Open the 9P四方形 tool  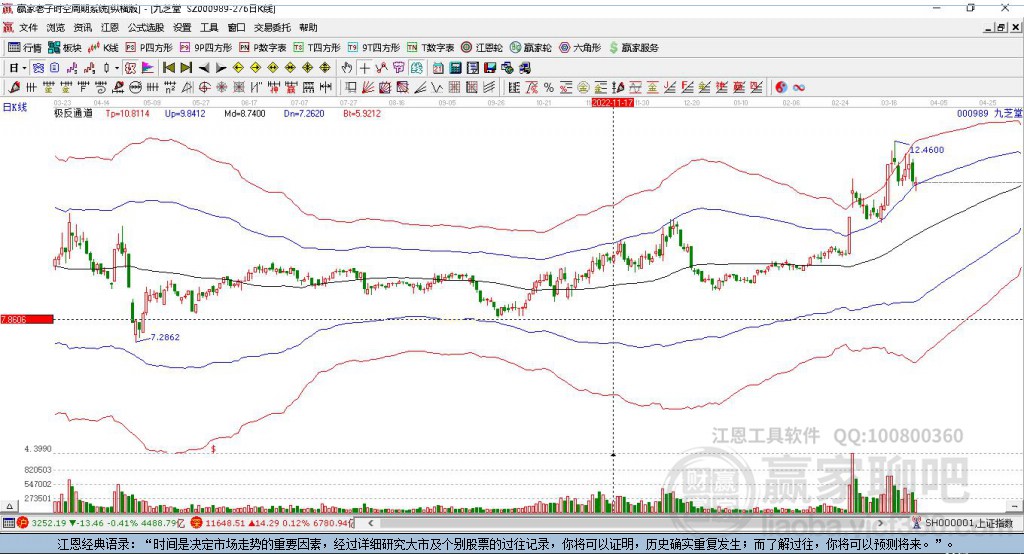(x=206, y=48)
